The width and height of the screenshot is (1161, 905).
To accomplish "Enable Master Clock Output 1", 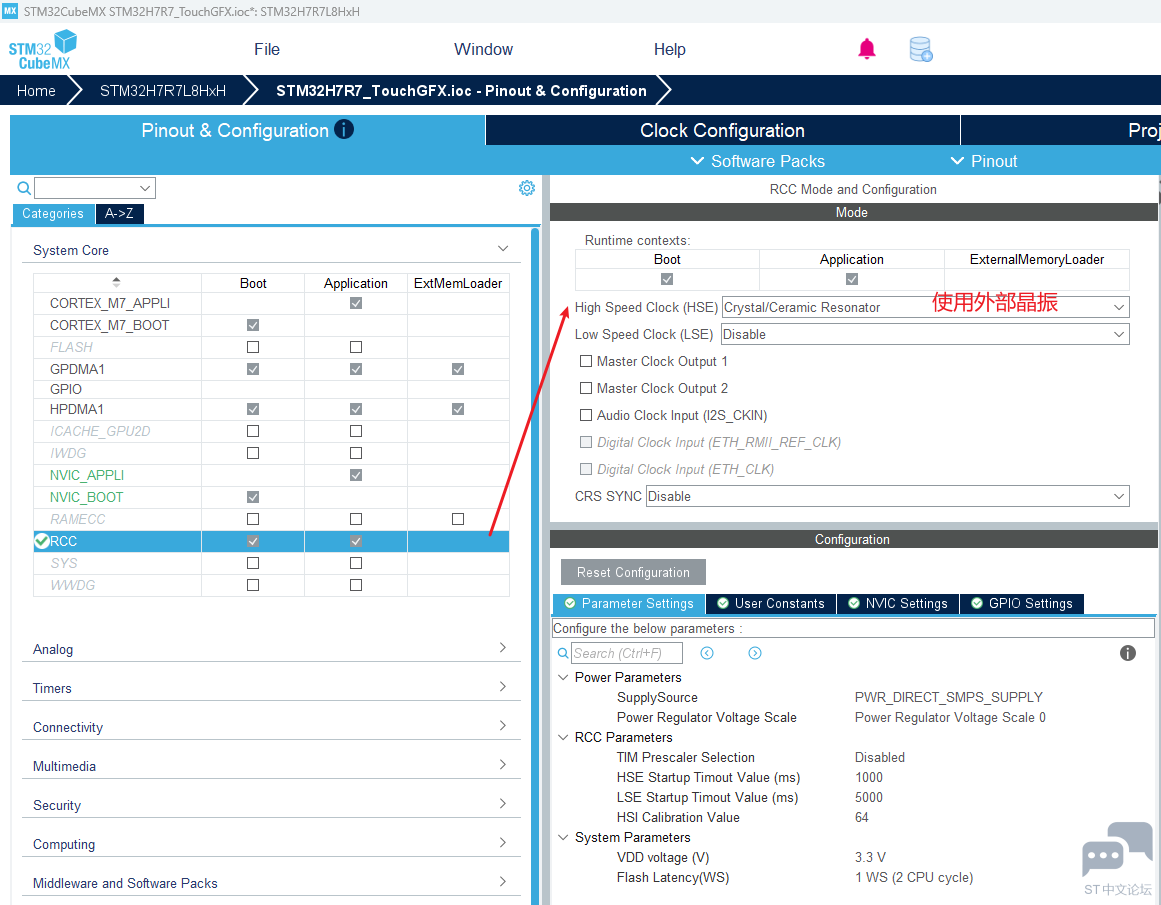I will [x=586, y=361].
